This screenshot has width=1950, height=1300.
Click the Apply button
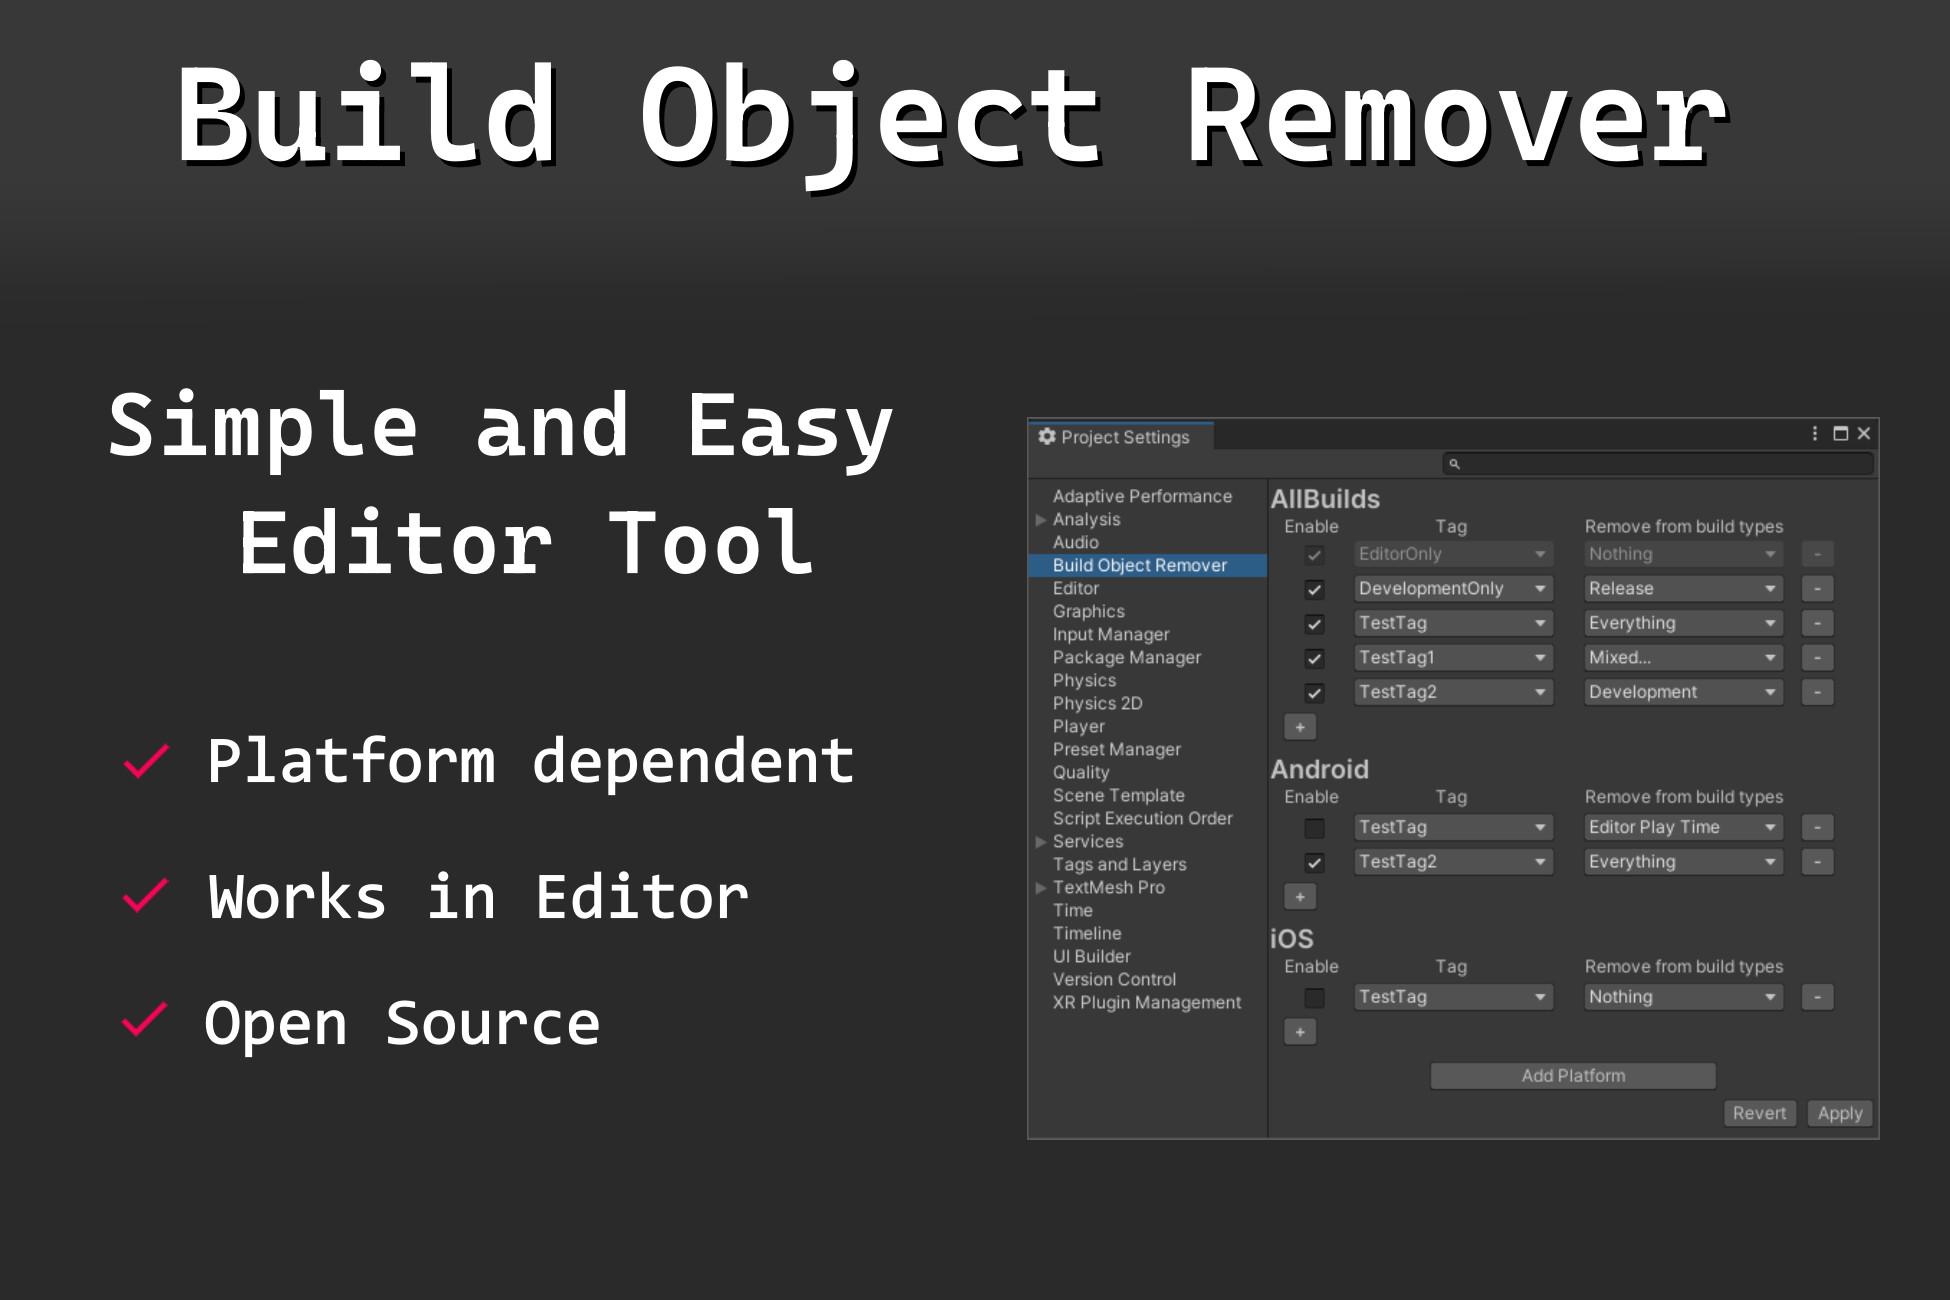[1839, 1114]
